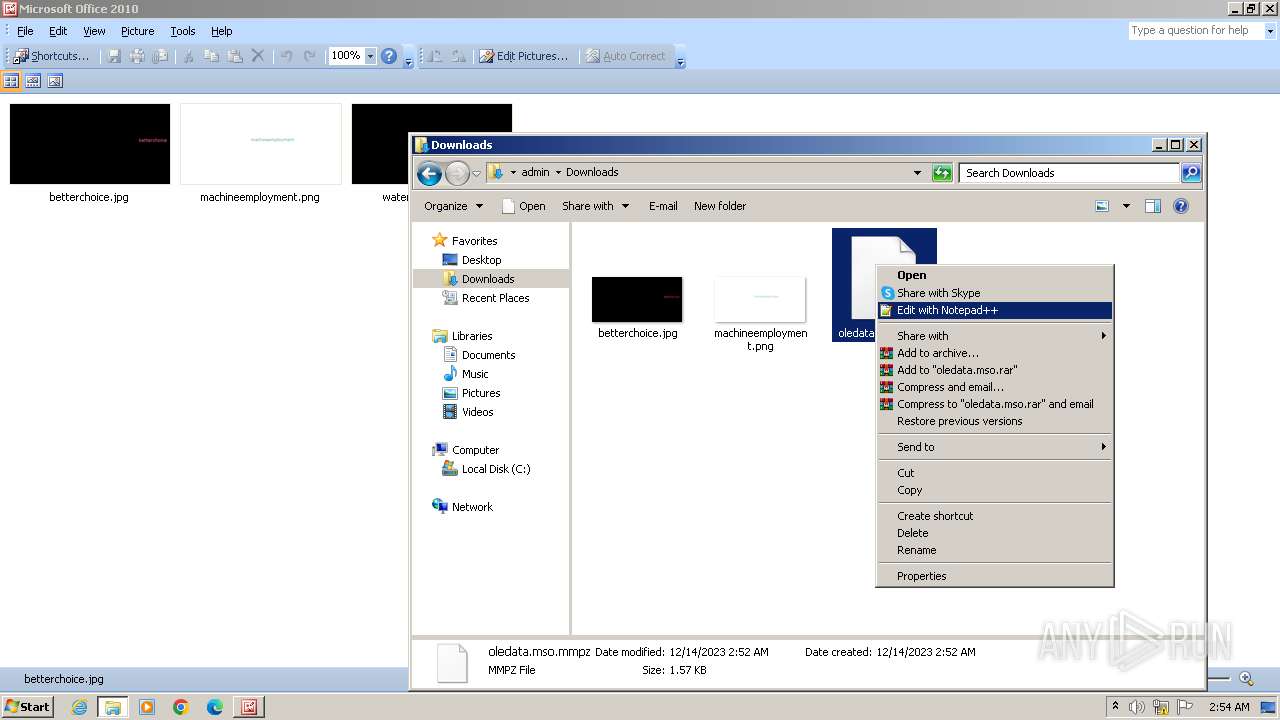This screenshot has height=720, width=1280.
Task: Choose Rename from context menu
Action: 995,550
